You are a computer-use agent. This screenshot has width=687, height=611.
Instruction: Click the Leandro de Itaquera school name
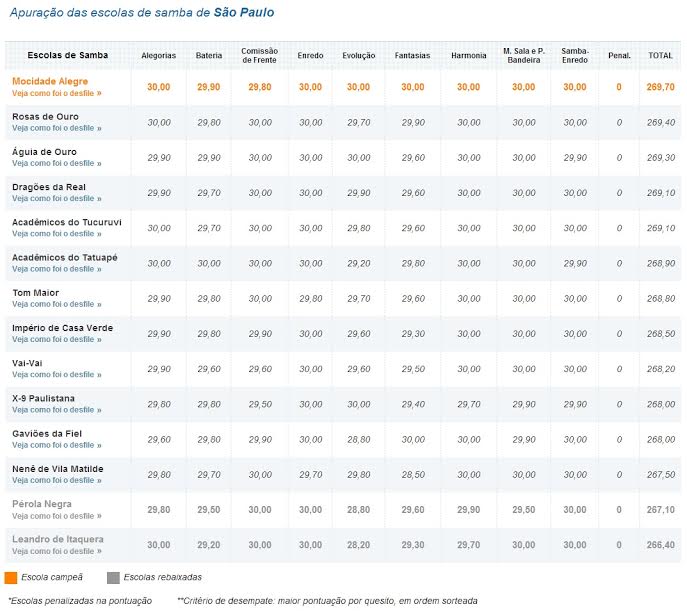pos(57,540)
